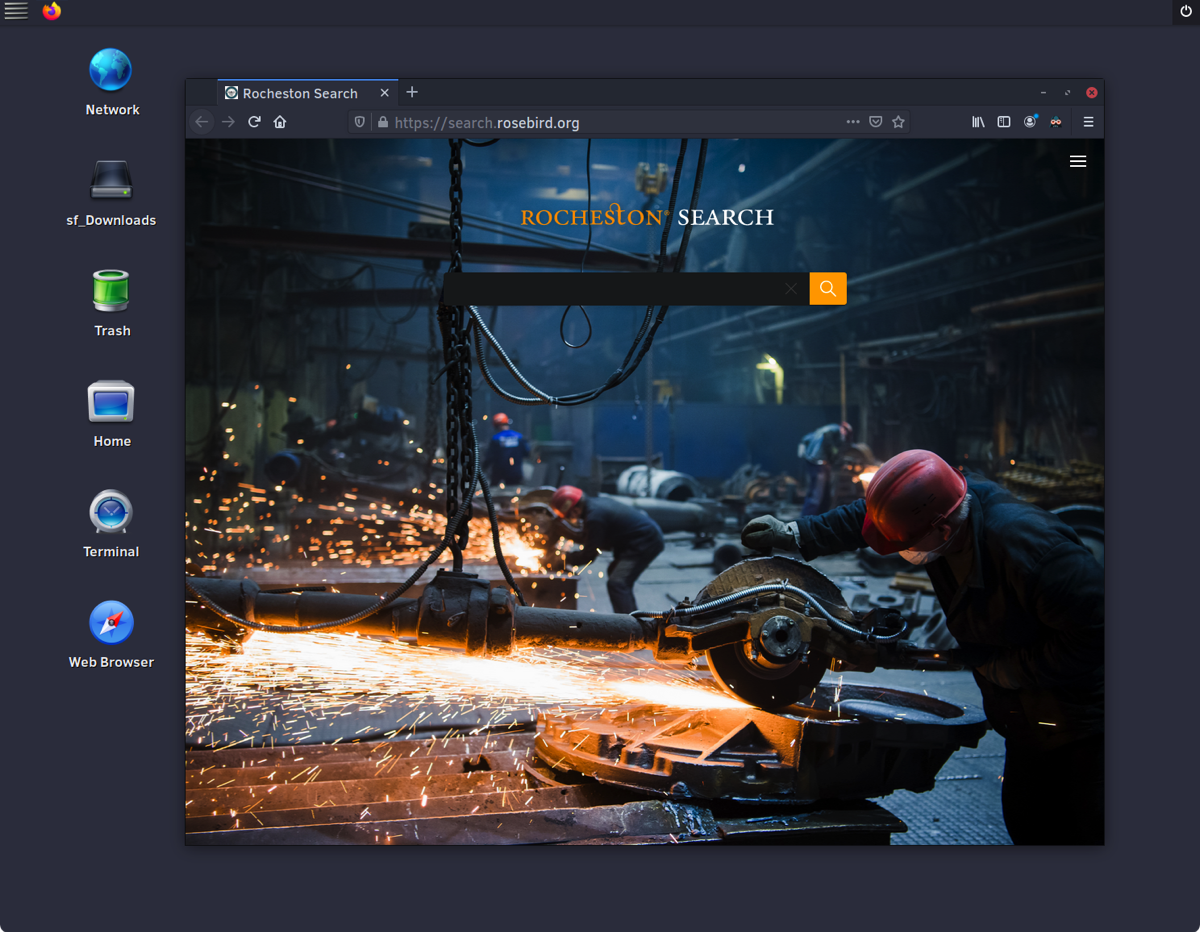The height and width of the screenshot is (932, 1200).
Task: Open the system applications menu
Action: tap(16, 11)
